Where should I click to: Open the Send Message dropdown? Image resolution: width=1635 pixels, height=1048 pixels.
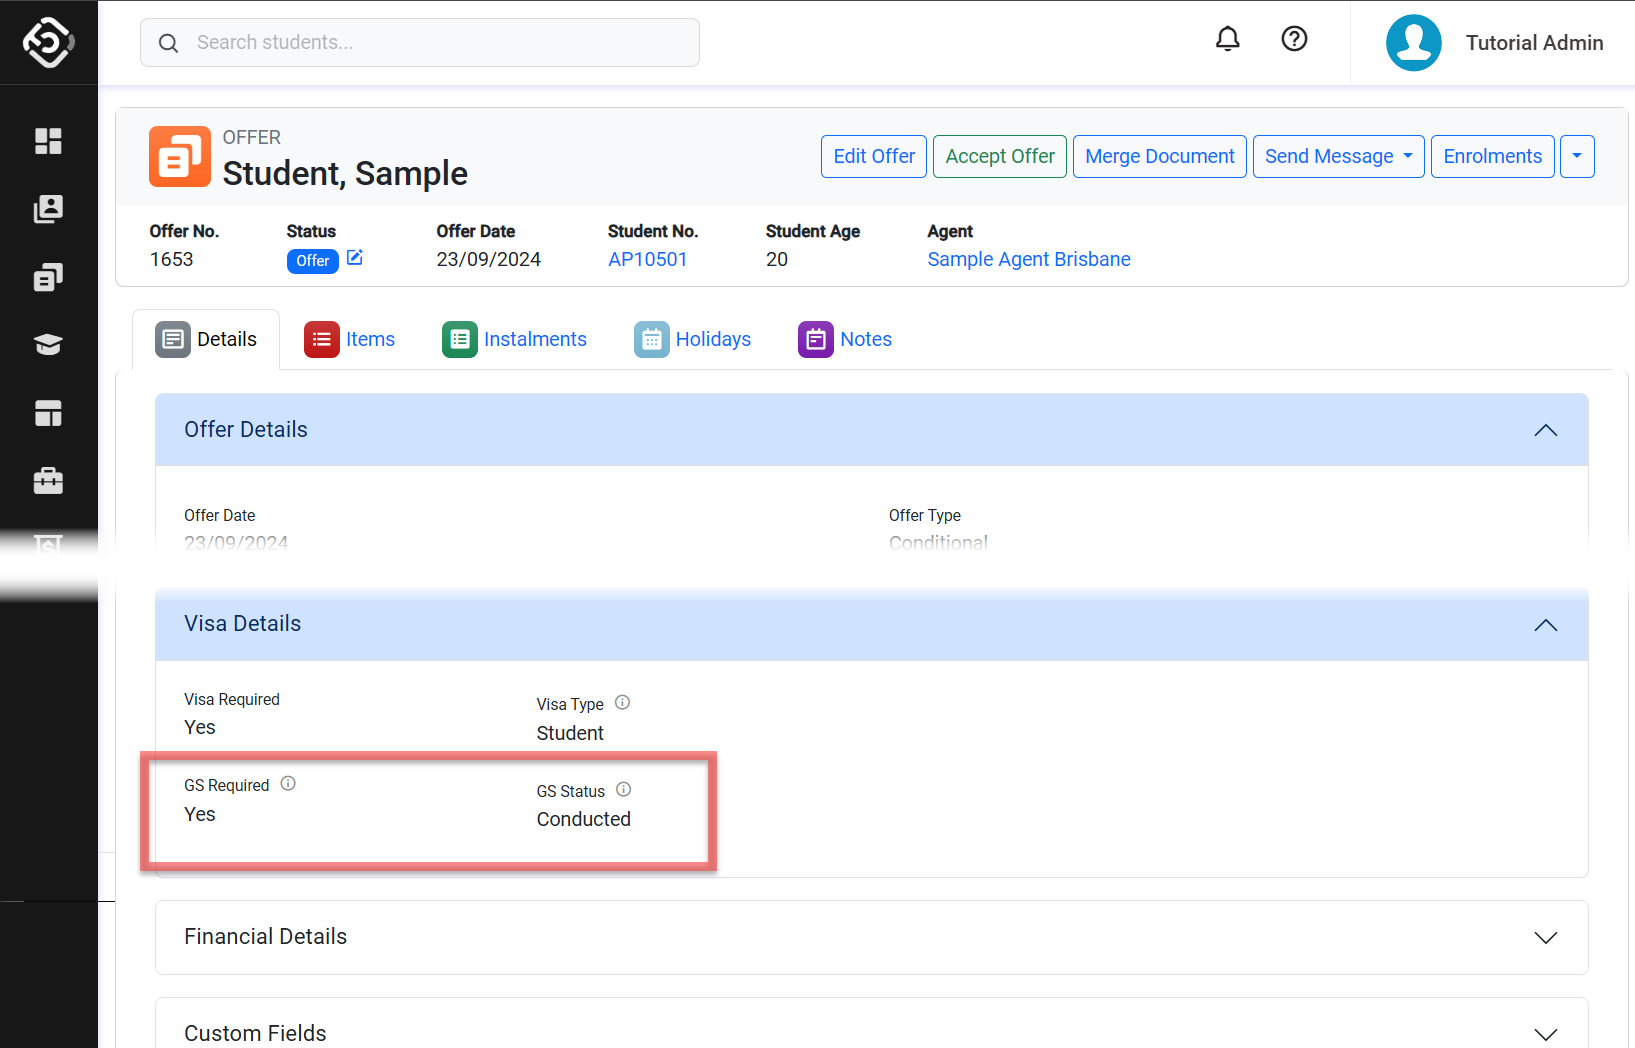[1338, 157]
